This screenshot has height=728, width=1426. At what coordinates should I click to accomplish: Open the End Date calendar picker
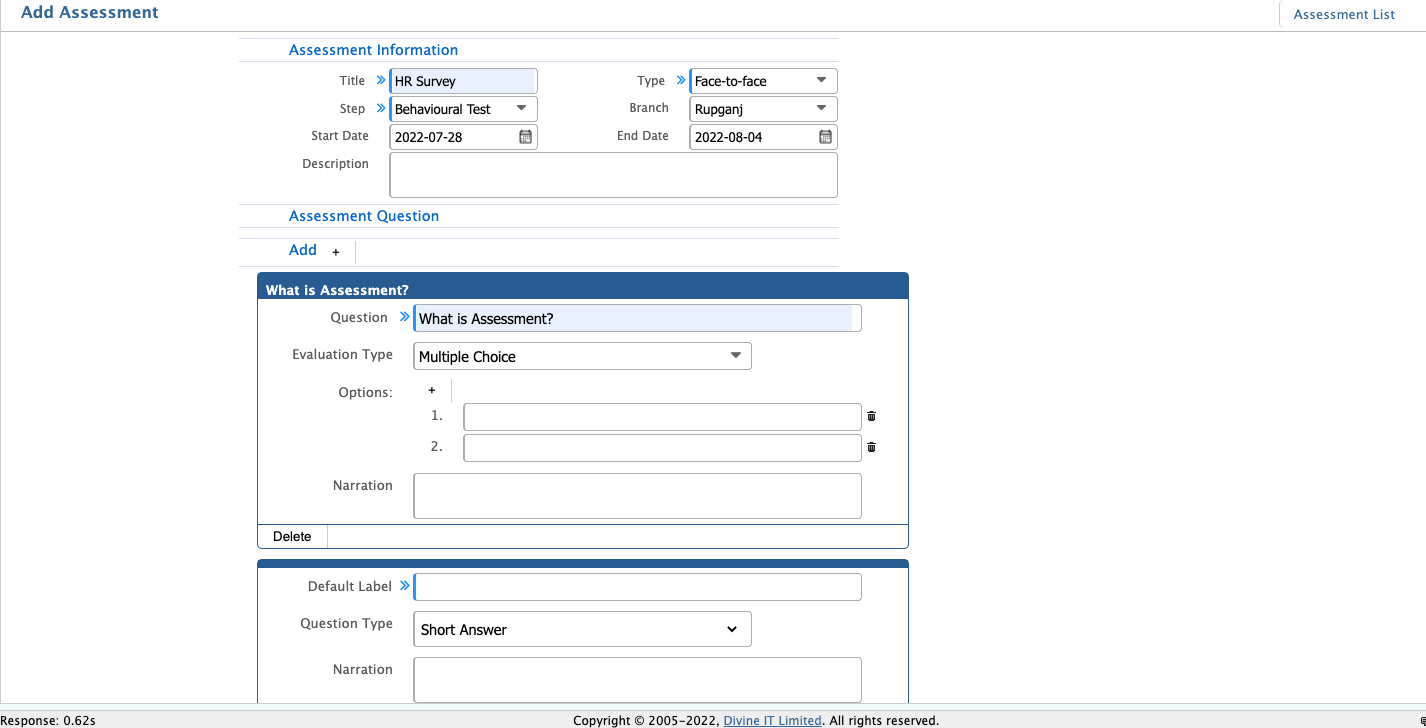[825, 136]
